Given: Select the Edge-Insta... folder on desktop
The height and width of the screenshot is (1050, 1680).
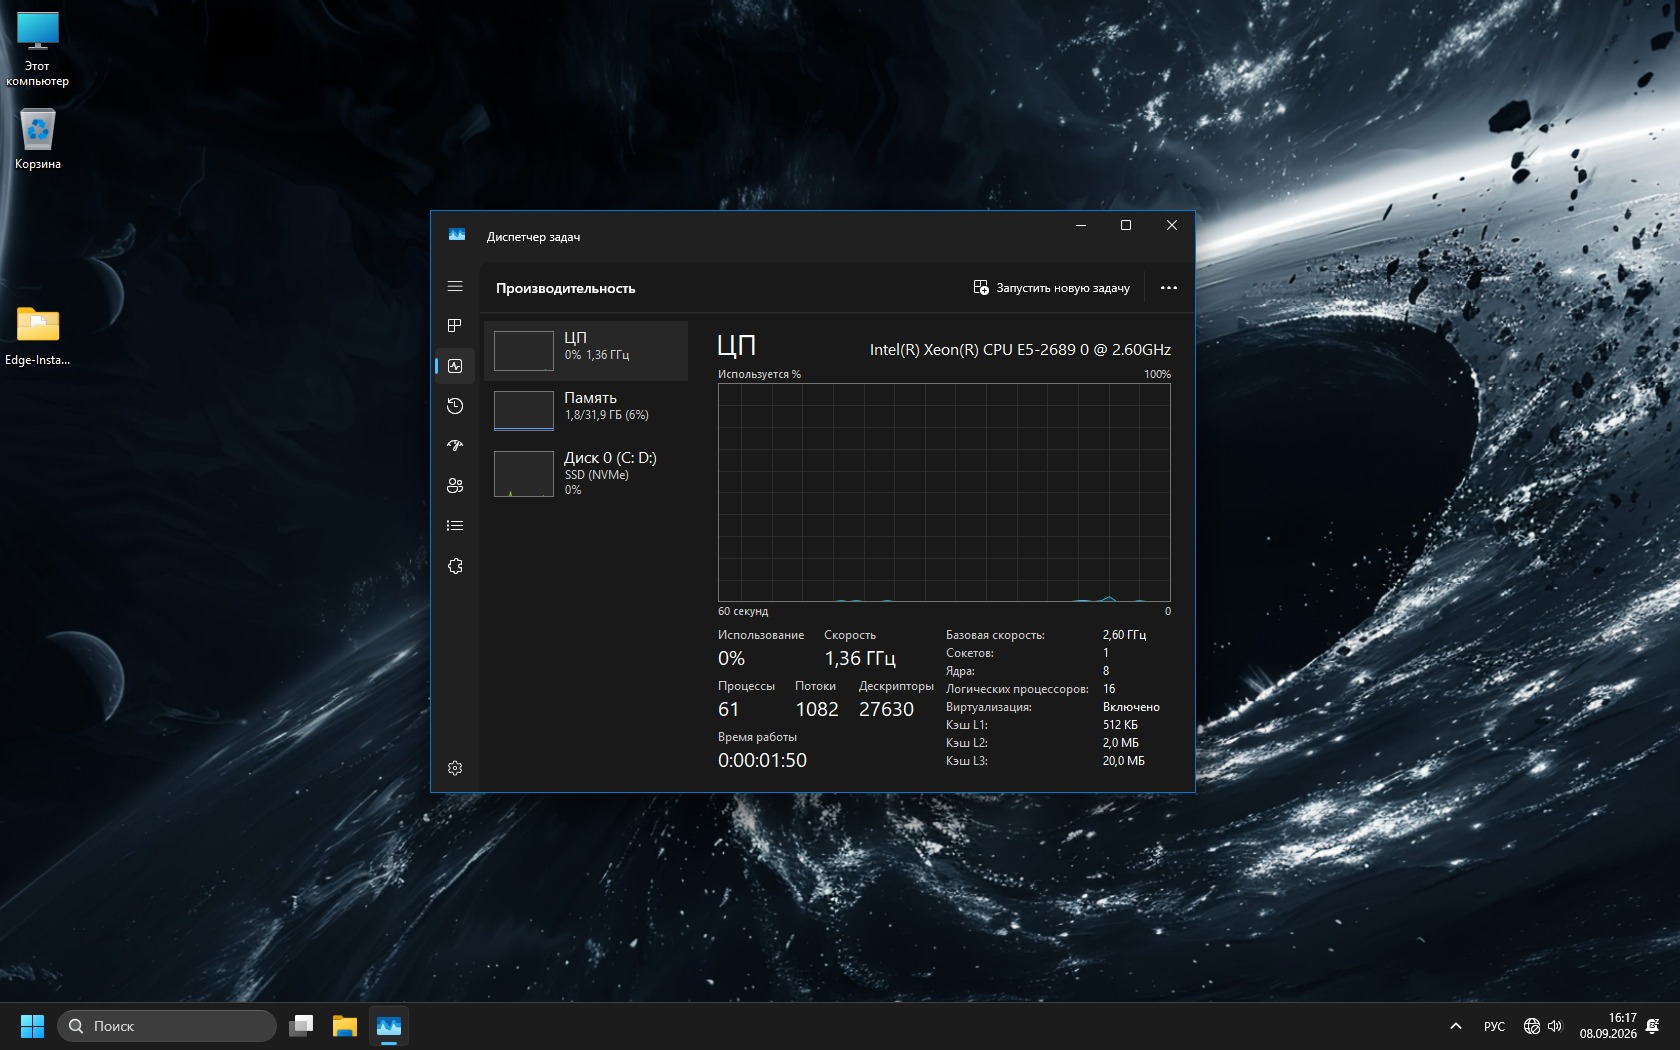Looking at the screenshot, I should coord(38,336).
